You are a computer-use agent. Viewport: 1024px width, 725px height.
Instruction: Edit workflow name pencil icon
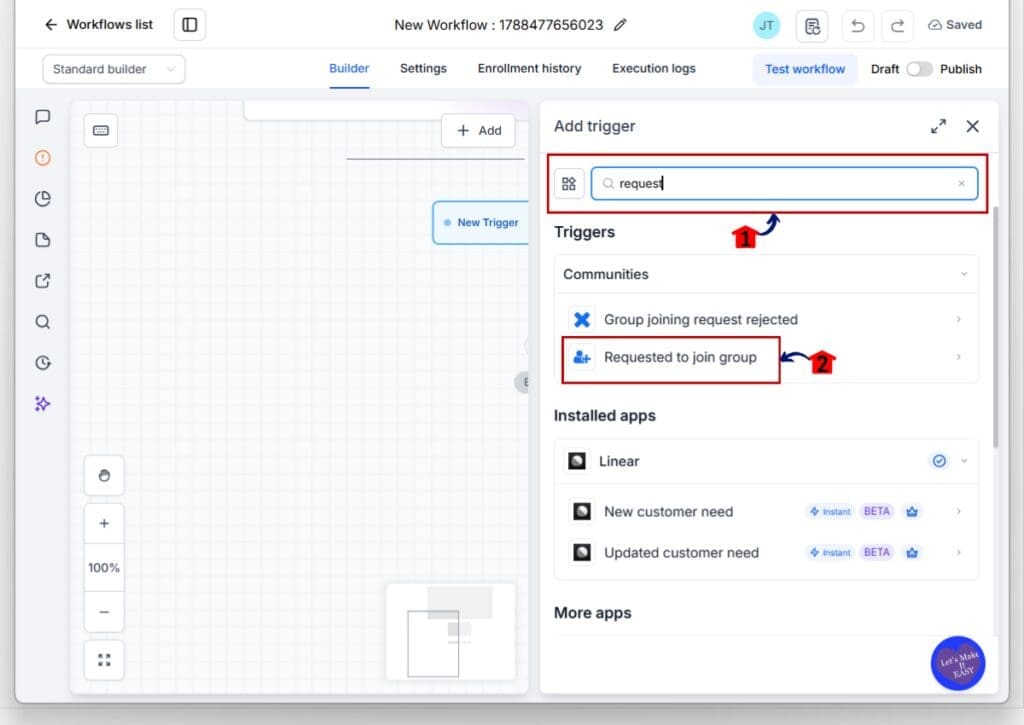pos(620,25)
